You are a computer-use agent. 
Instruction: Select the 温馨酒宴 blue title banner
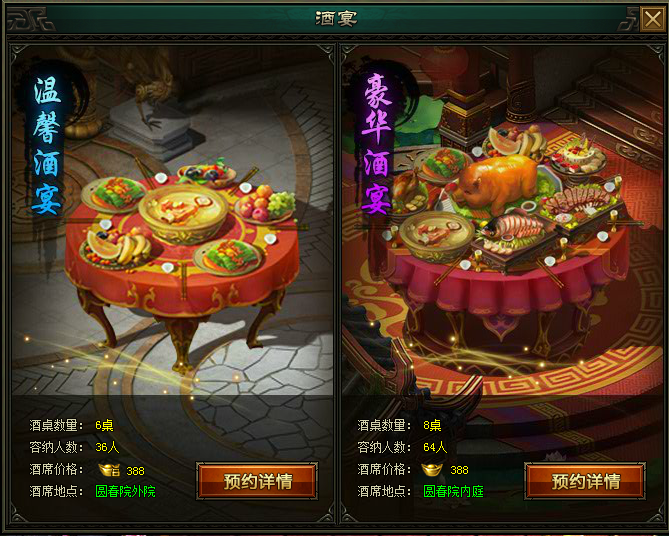[x=47, y=144]
